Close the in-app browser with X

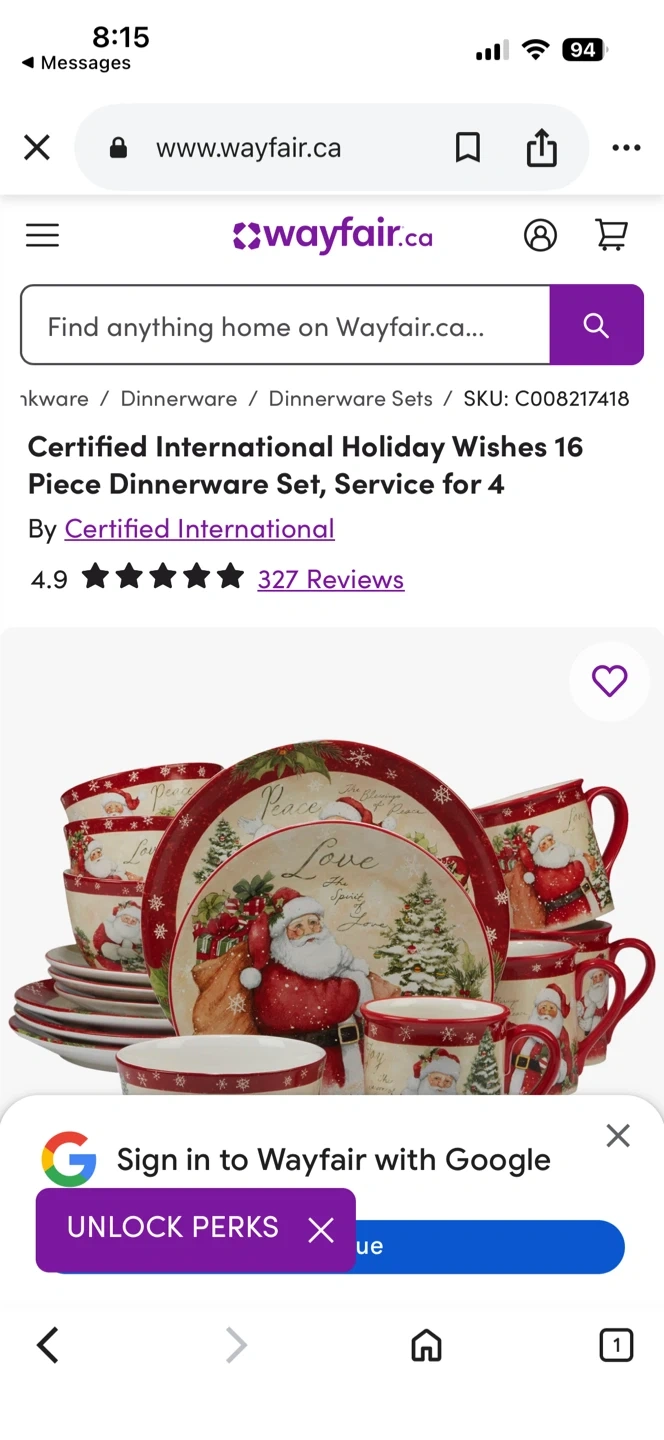click(37, 148)
